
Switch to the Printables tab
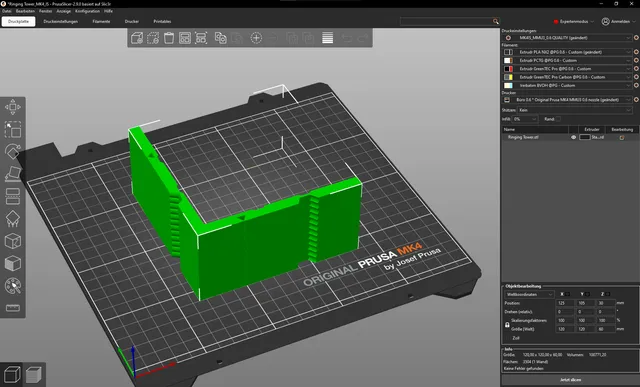pos(162,21)
